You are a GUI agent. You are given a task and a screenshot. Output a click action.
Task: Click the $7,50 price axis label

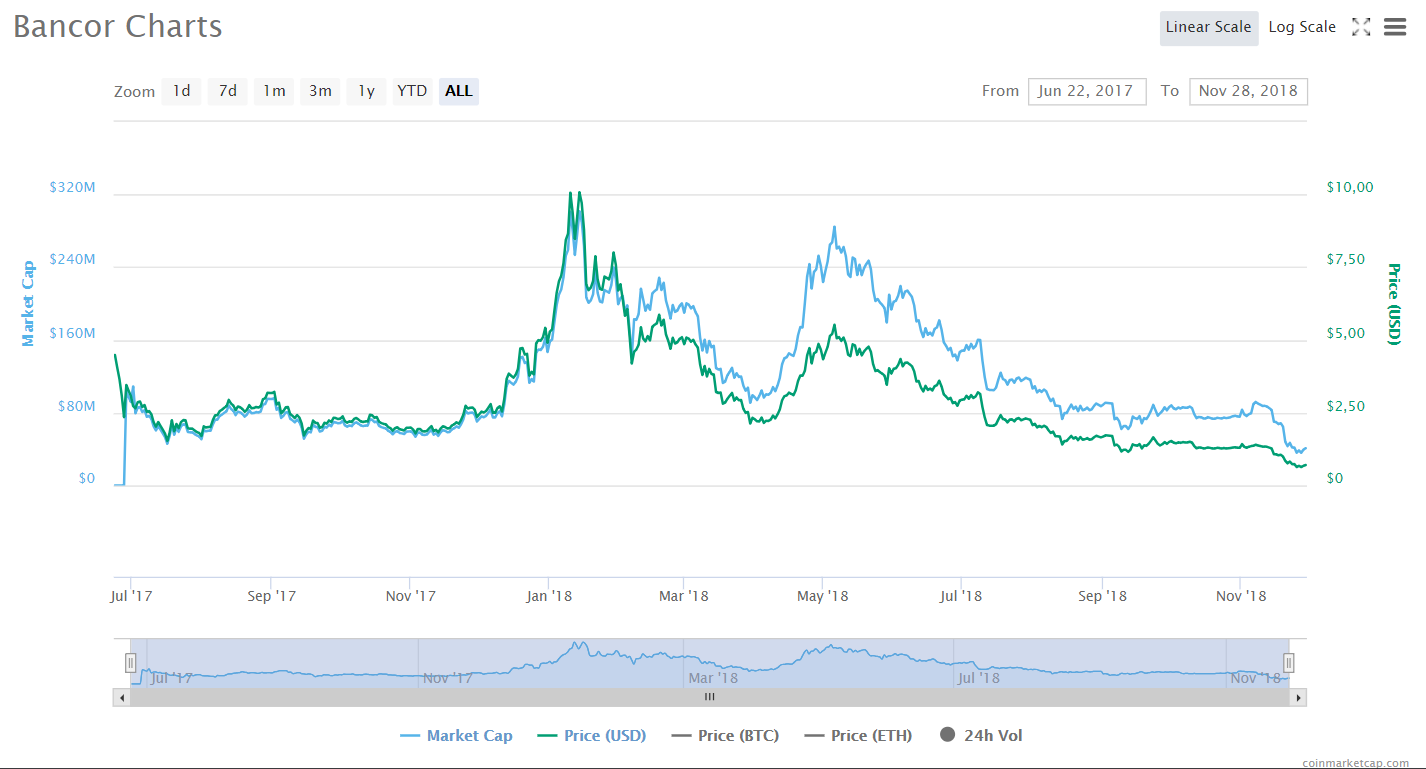(1346, 260)
